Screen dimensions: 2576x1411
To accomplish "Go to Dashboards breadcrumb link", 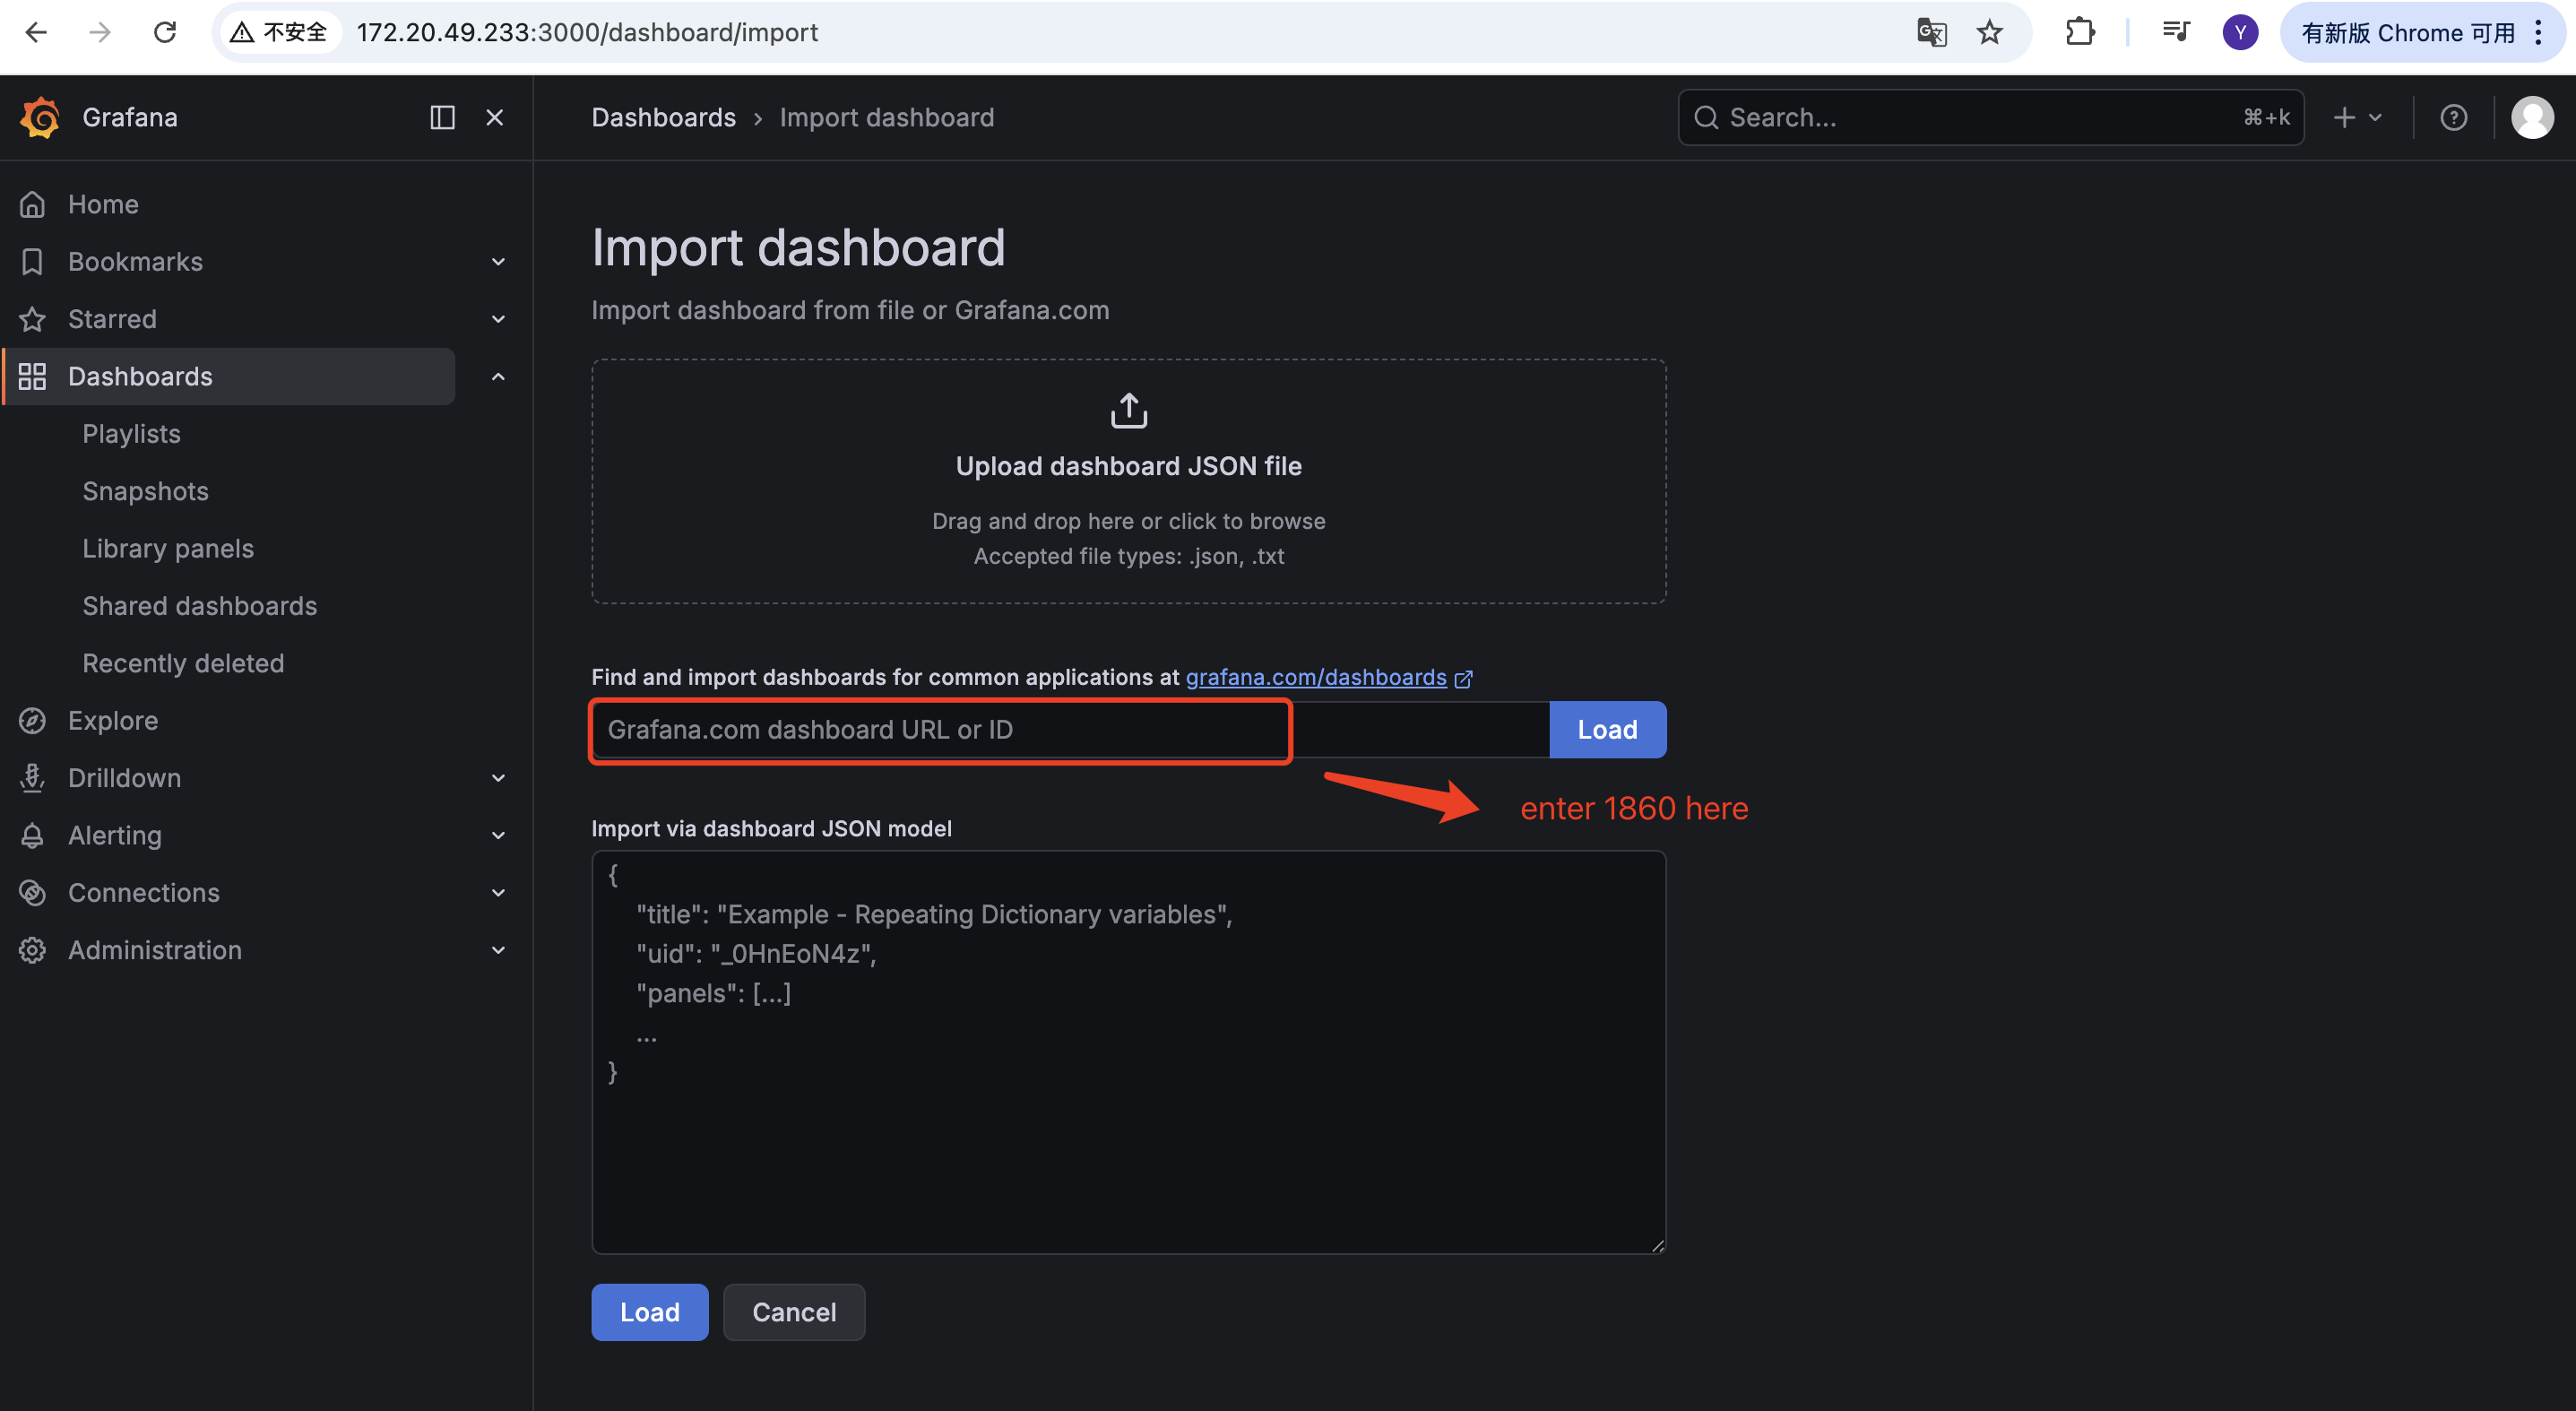I will pyautogui.click(x=663, y=117).
